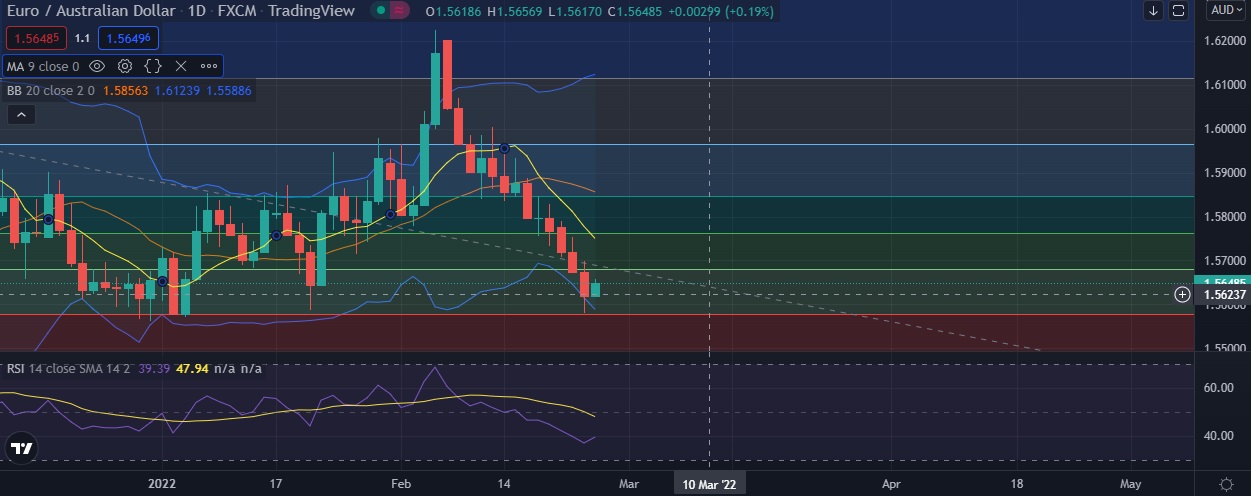Image resolution: width=1251 pixels, height=496 pixels.
Task: Click the down arrow button at top right
Action: [1153, 11]
